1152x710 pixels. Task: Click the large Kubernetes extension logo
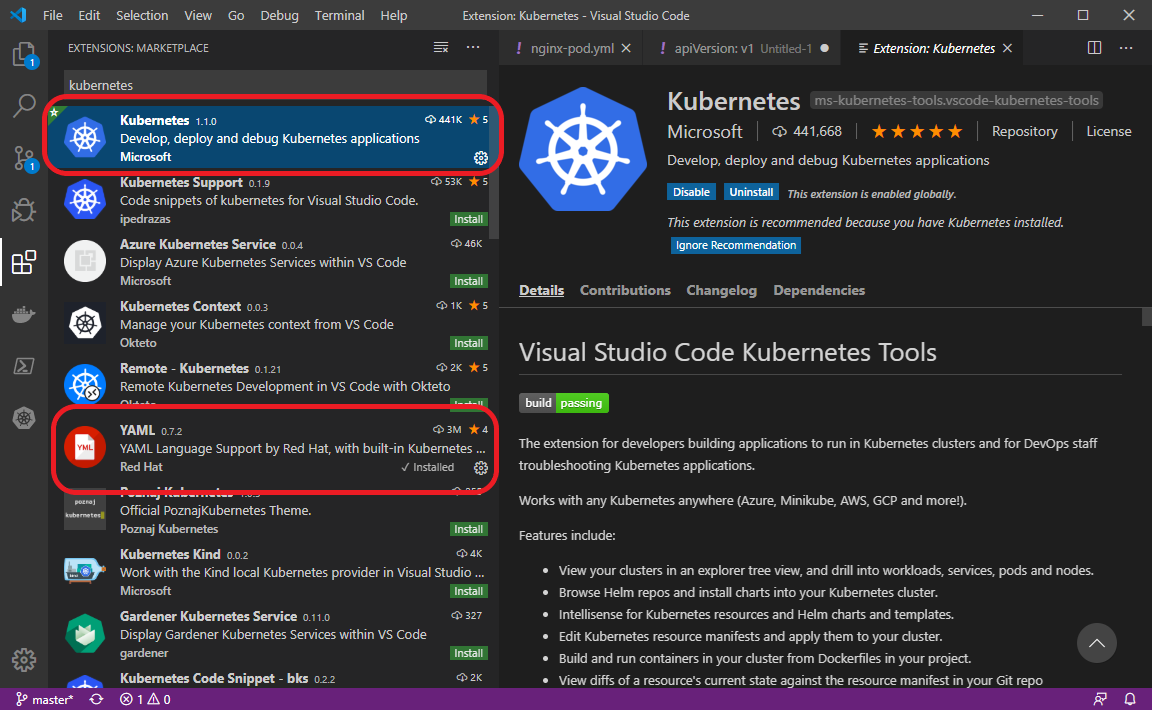(583, 150)
